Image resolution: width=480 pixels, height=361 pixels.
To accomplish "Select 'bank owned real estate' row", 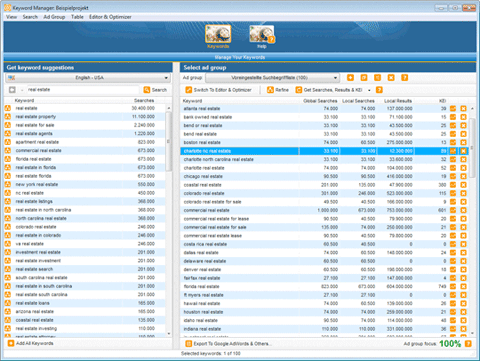I will 324,117.
